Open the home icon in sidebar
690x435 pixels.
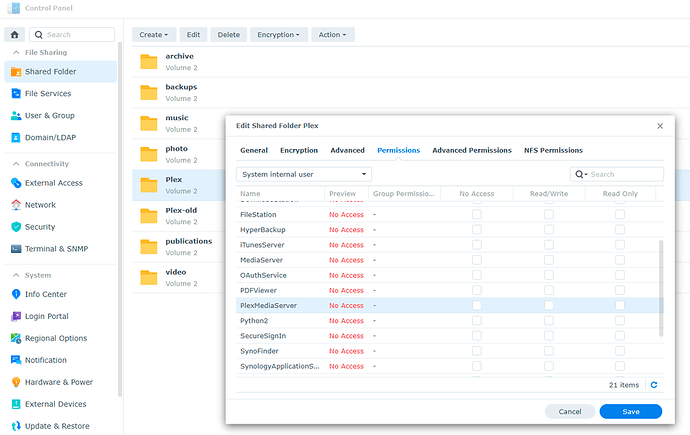point(15,34)
